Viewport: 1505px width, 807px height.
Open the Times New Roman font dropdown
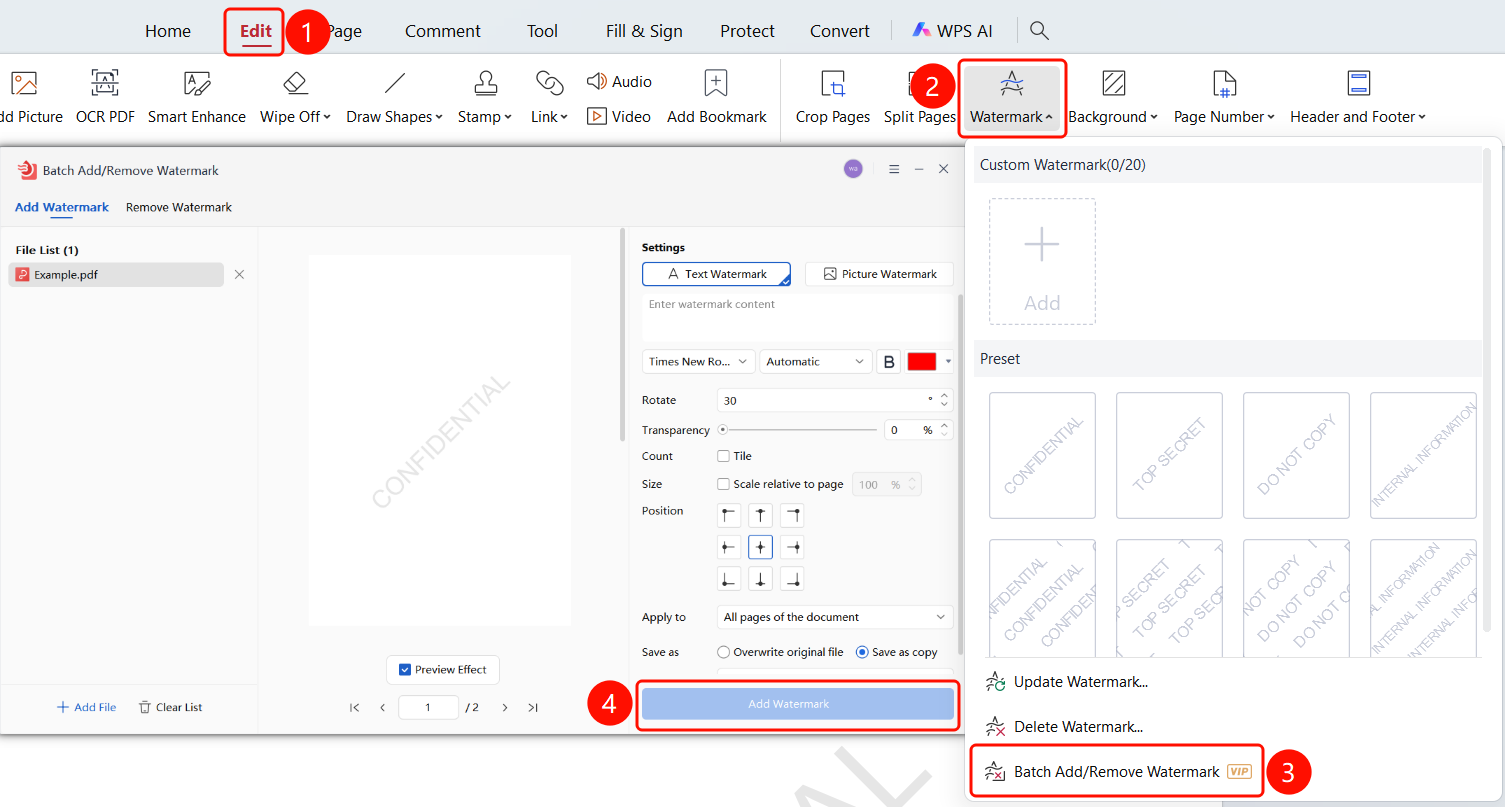699,362
